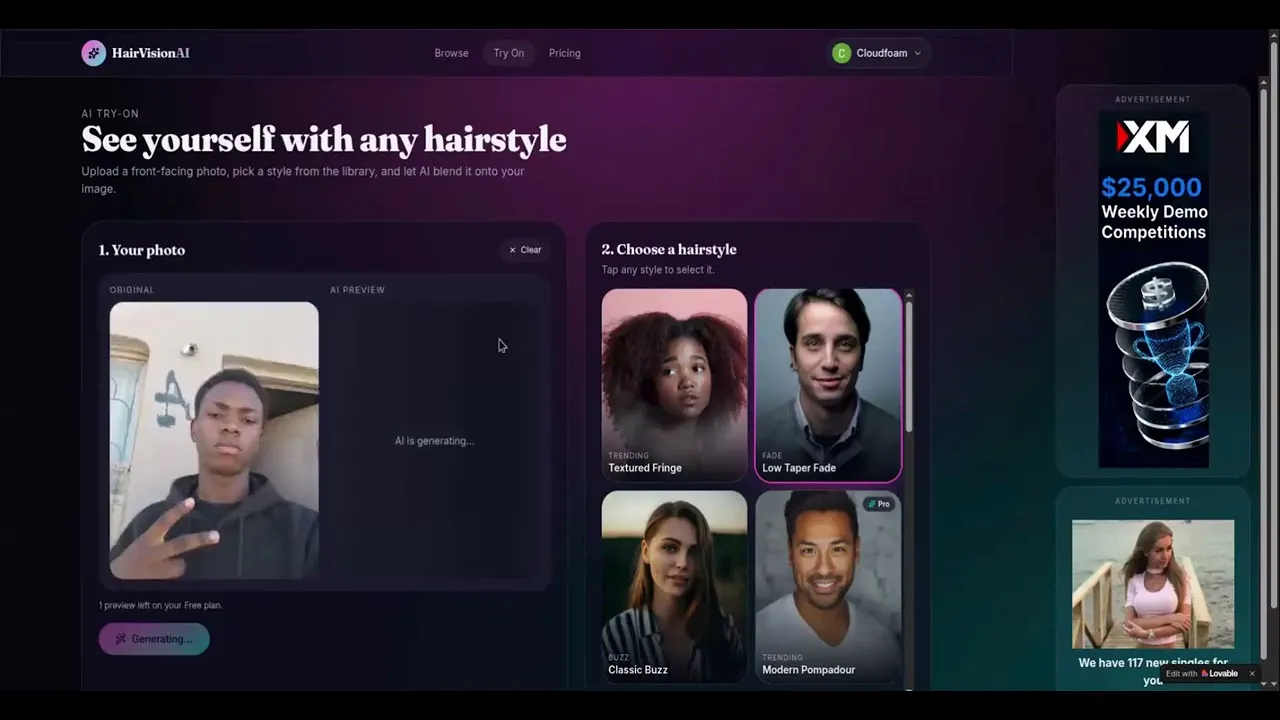Image resolution: width=1280 pixels, height=720 pixels.
Task: Select the Textured Fringe hairstyle
Action: point(674,385)
